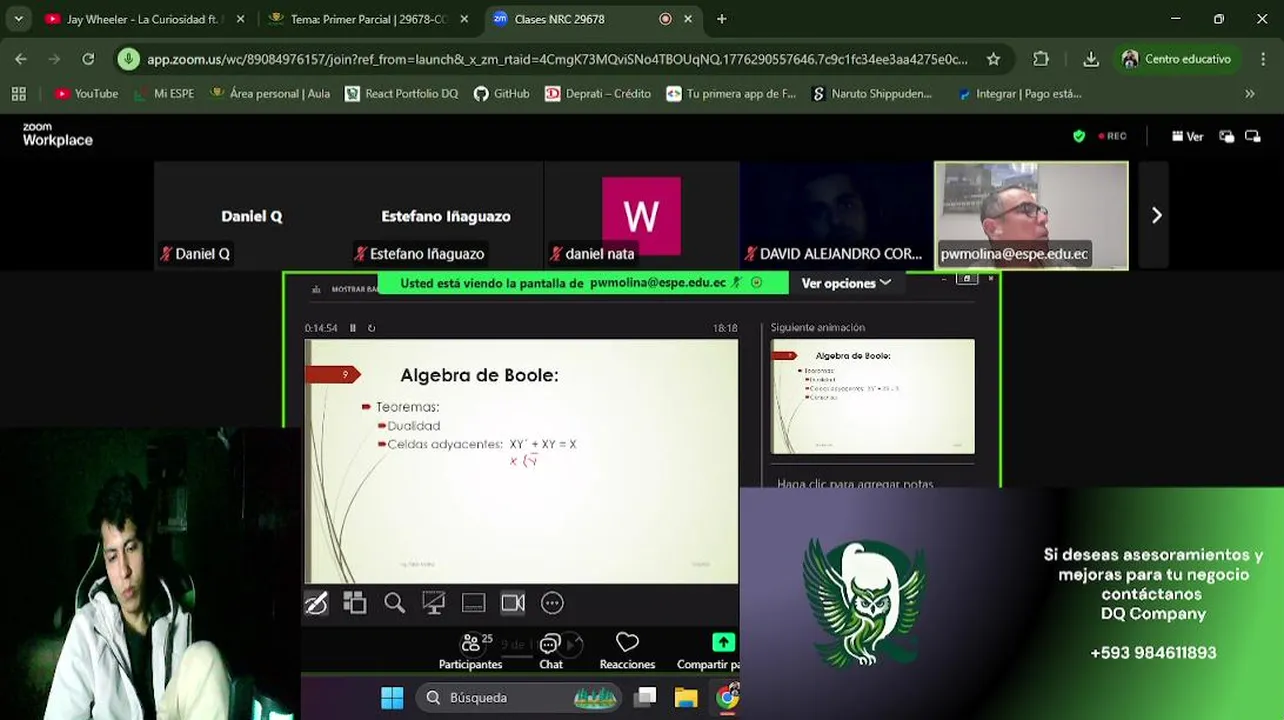Select the pen annotation tool in slideshow
Viewport: 1284px width, 720px height.
click(316, 603)
